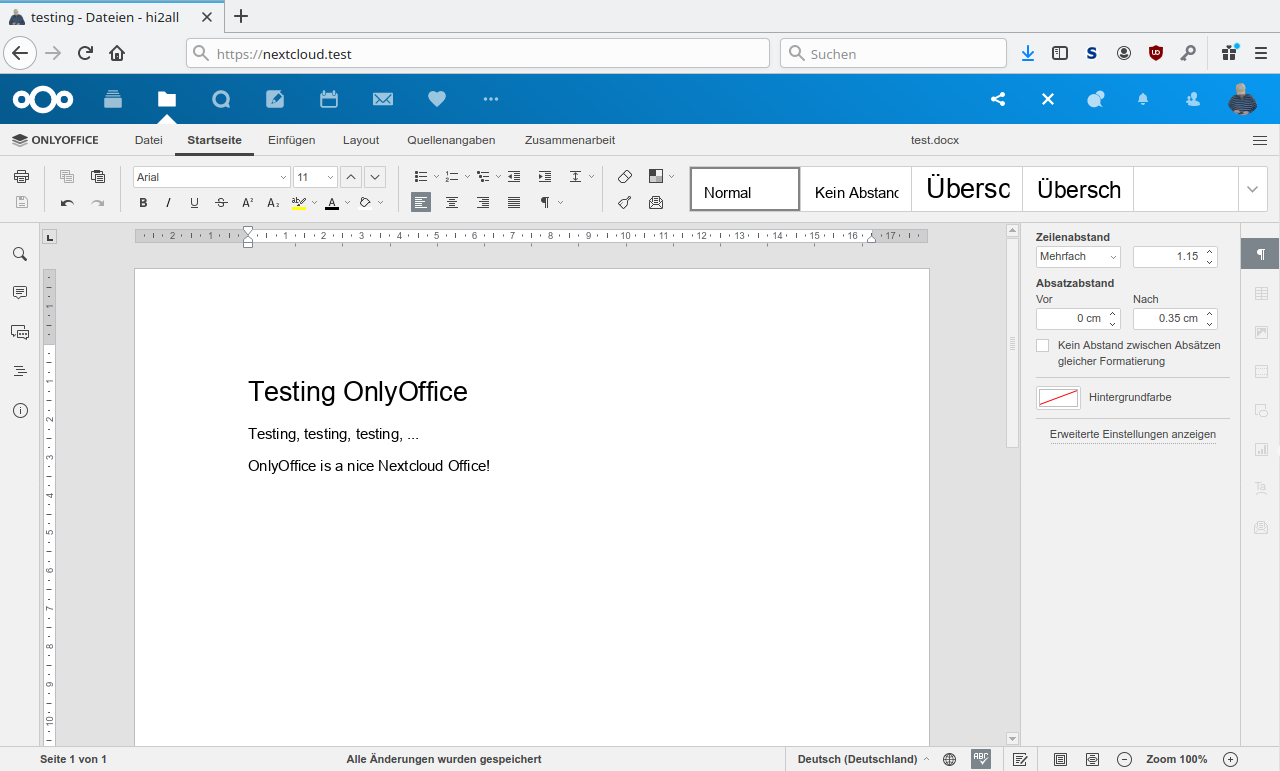This screenshot has width=1280, height=771.
Task: Increase font size button
Action: 351,177
